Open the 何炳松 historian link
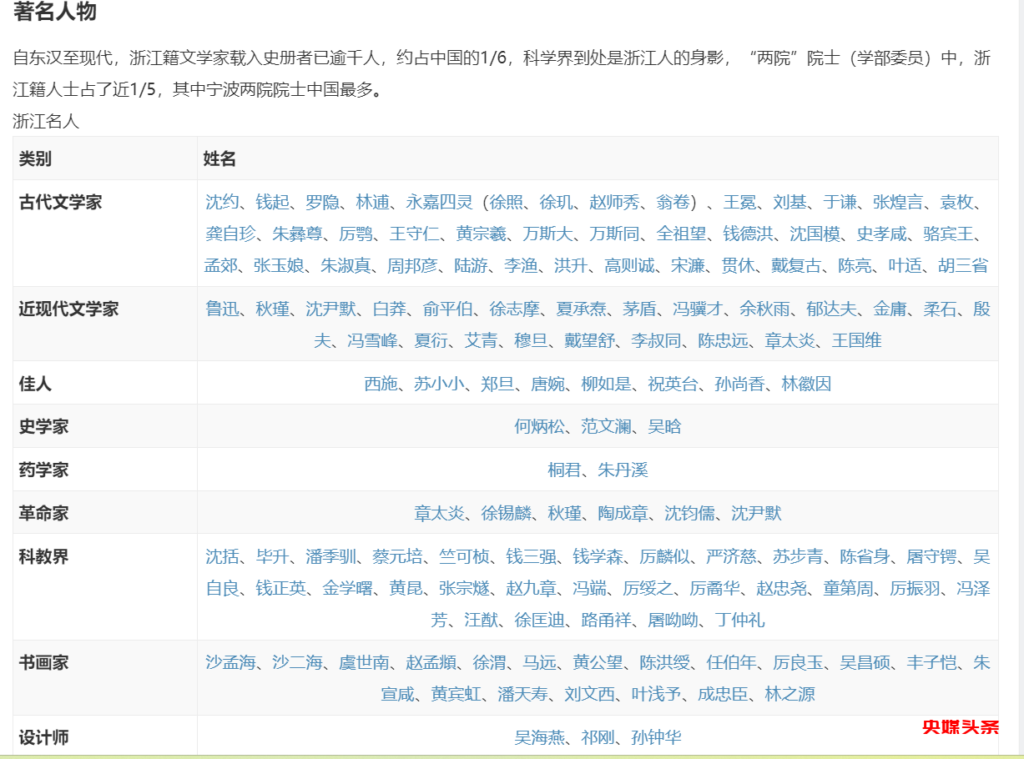This screenshot has height=759, width=1024. [x=539, y=426]
